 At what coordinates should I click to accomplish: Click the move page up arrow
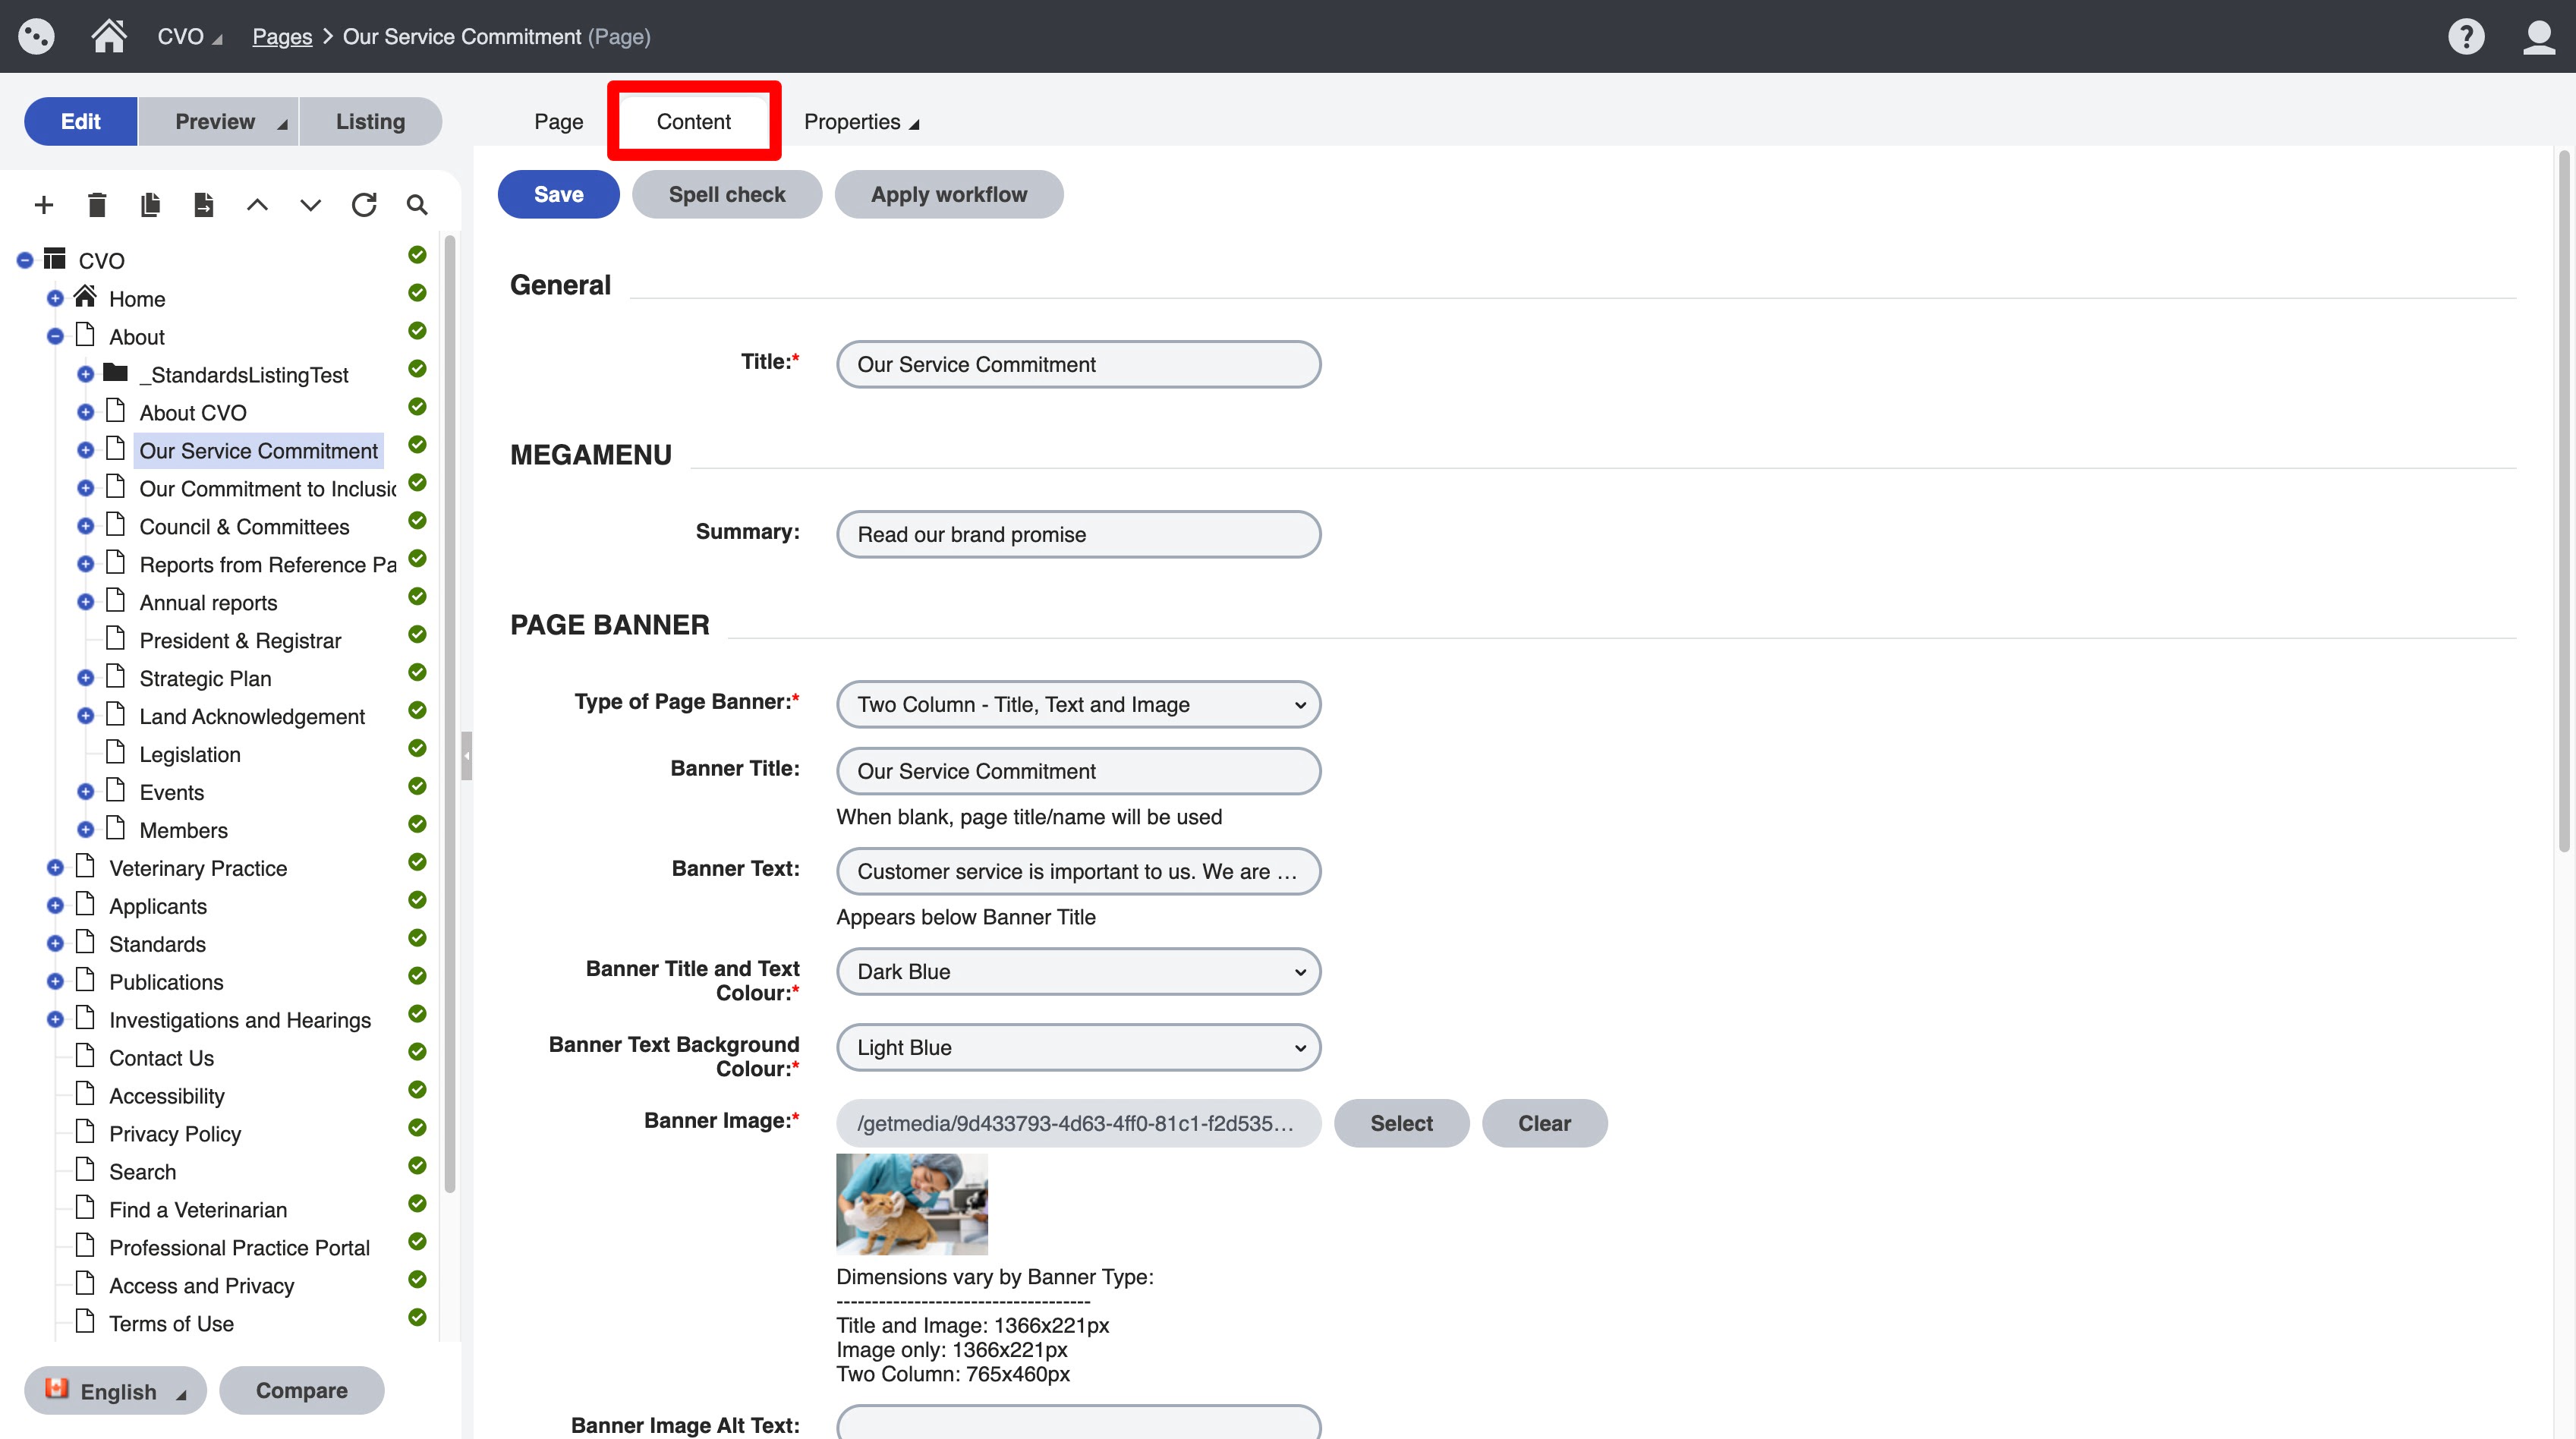(257, 205)
